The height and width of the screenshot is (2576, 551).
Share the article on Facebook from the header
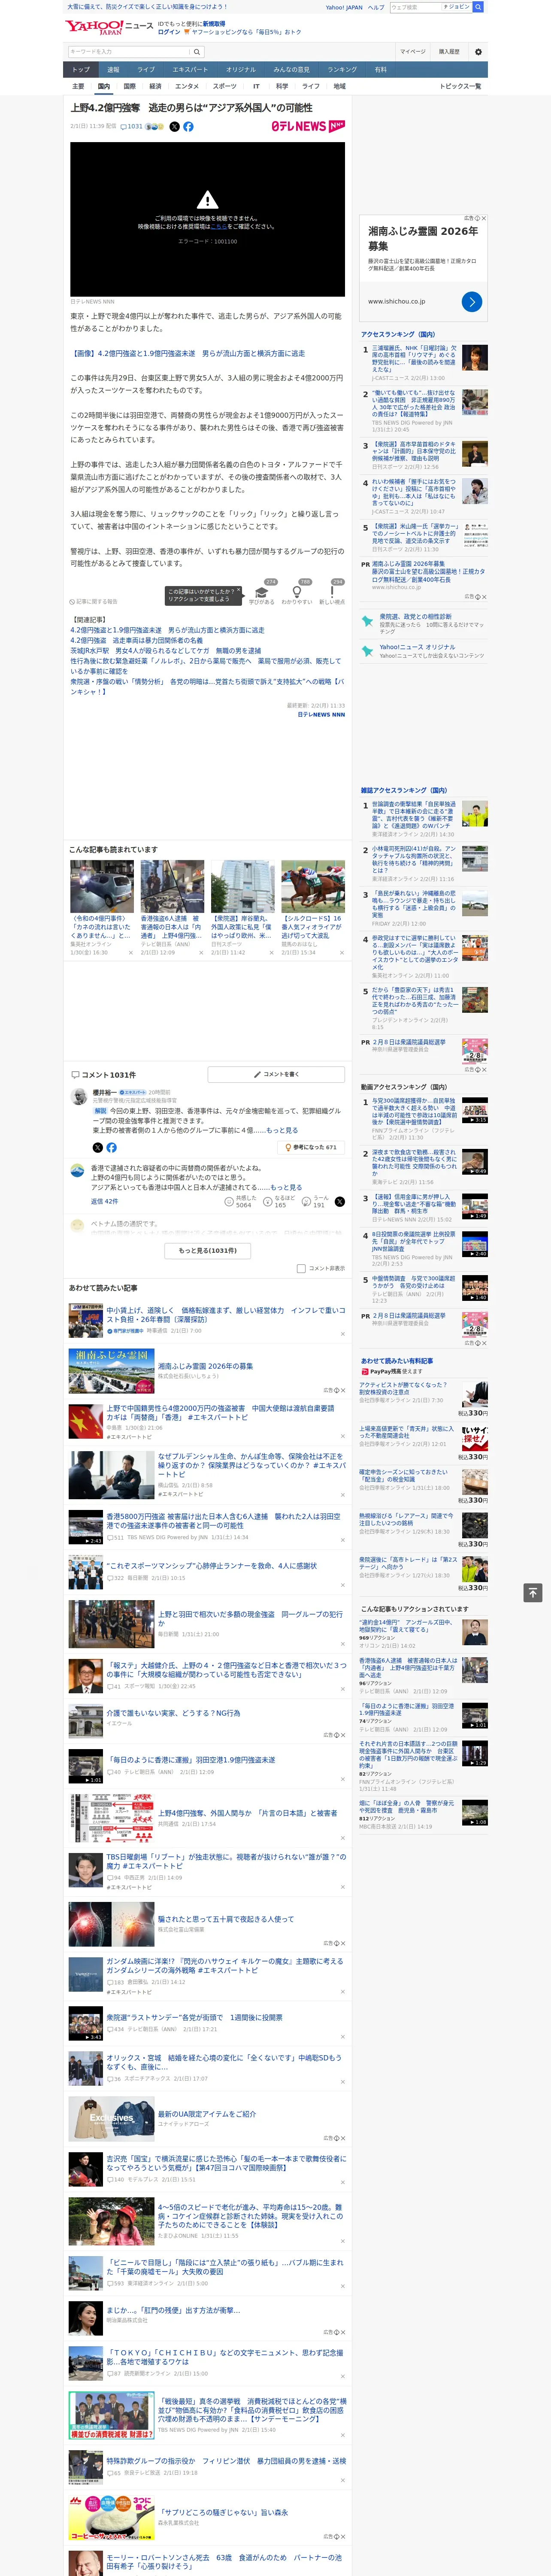pos(188,127)
